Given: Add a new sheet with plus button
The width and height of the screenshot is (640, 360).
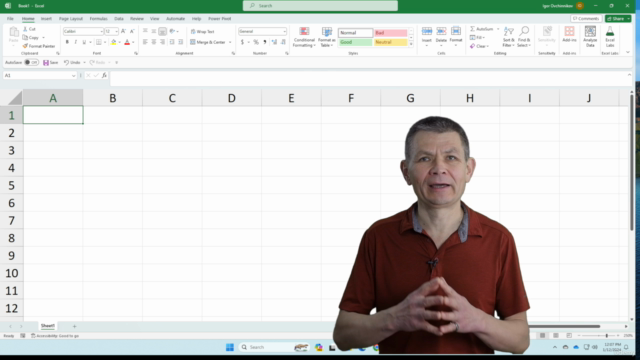Looking at the screenshot, I should coord(74,326).
